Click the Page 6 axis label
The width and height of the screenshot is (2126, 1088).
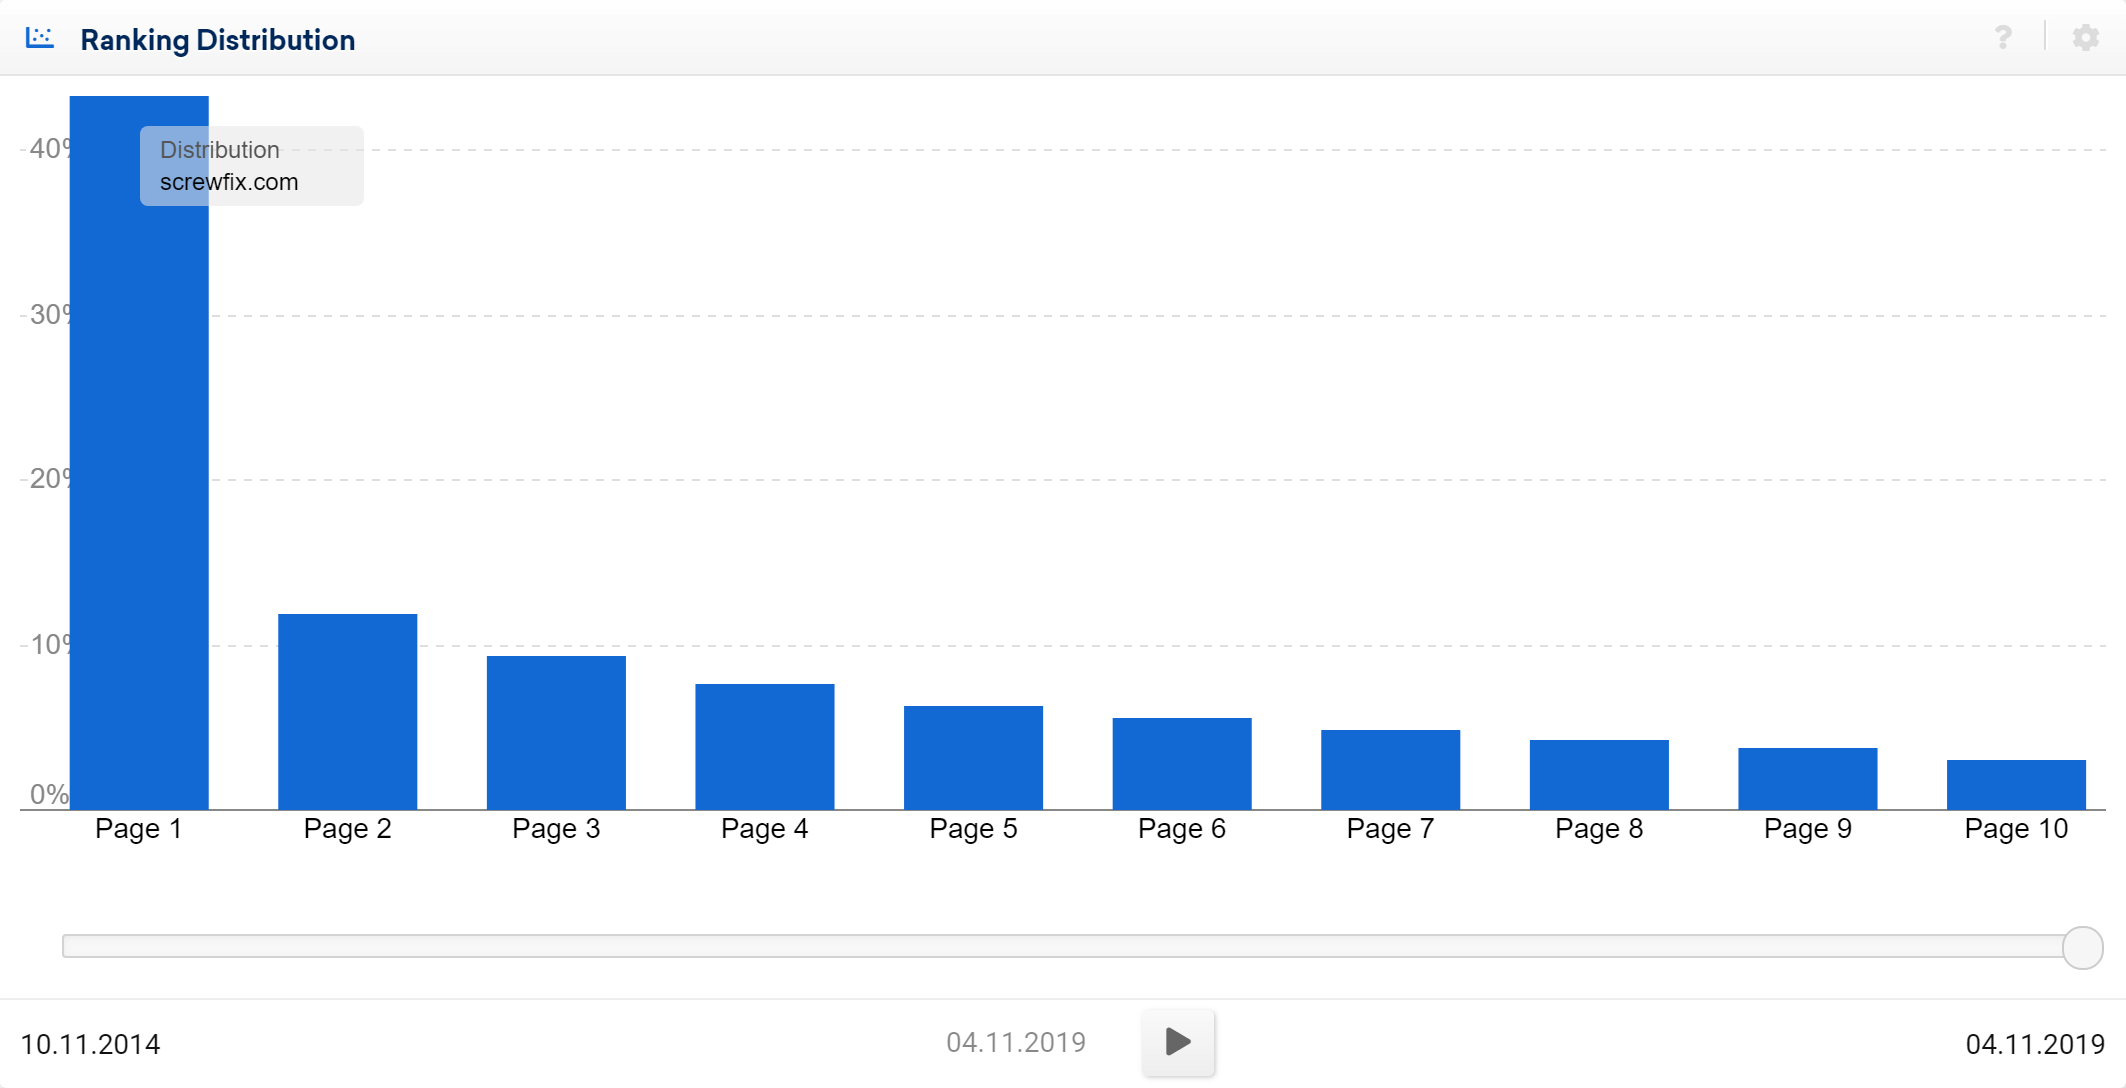1182,829
